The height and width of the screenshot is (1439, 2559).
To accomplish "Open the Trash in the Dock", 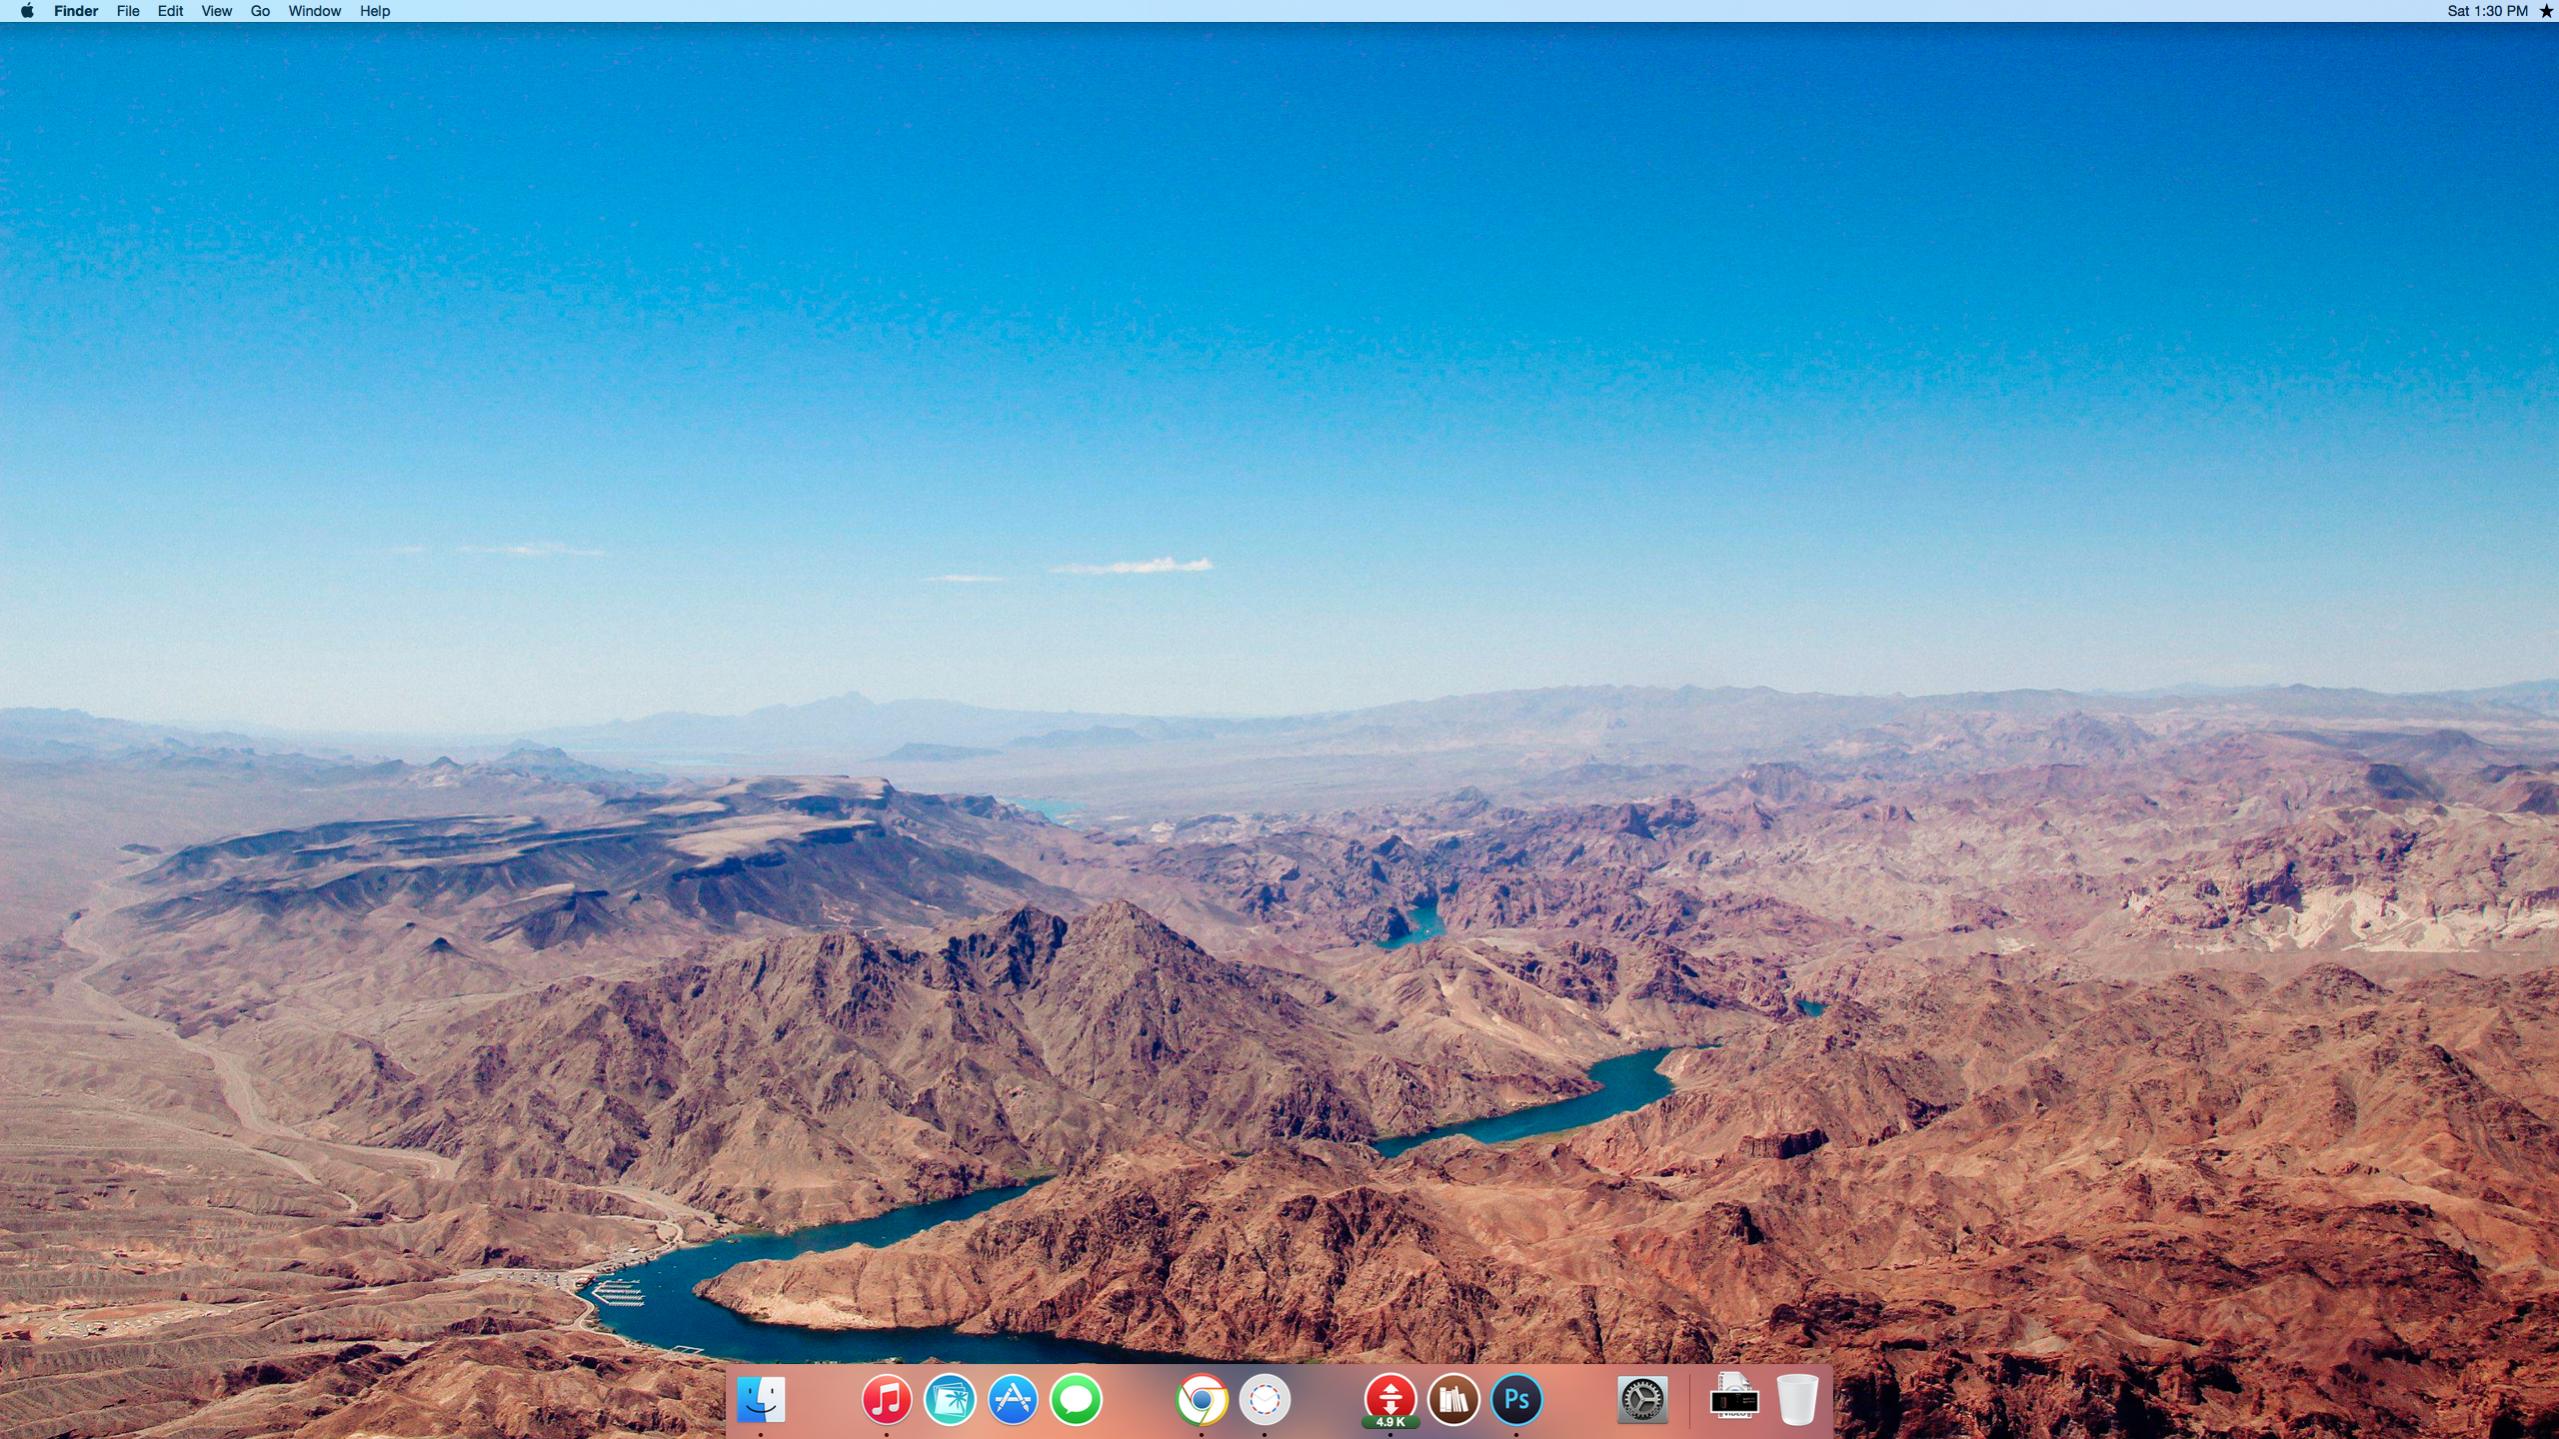I will (1797, 1399).
